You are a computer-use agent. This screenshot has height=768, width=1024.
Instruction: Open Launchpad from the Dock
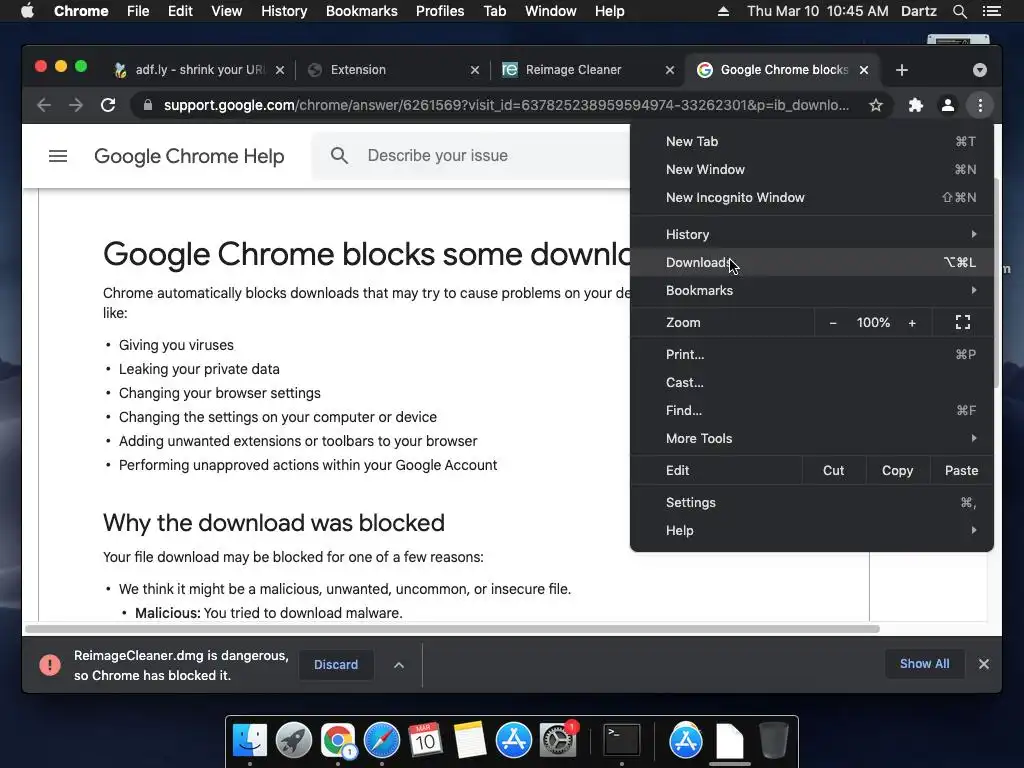[294, 741]
